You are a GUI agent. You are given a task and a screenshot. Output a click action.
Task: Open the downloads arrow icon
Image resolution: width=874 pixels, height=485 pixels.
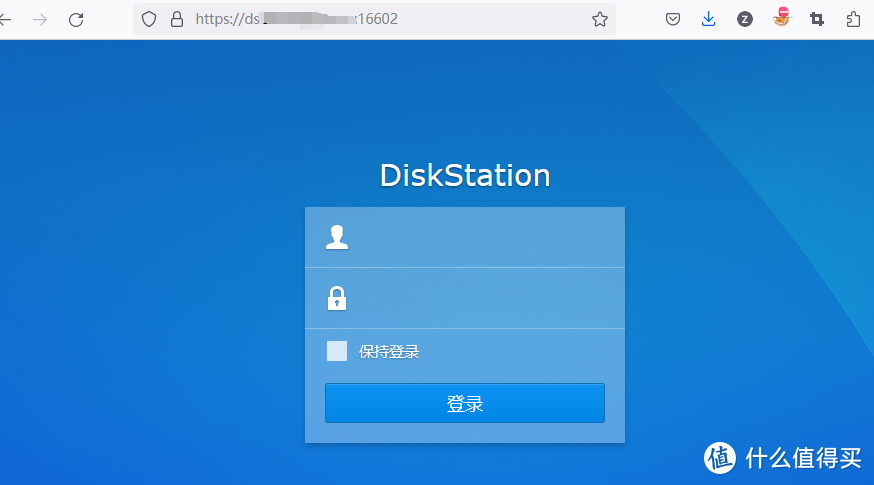pos(708,19)
